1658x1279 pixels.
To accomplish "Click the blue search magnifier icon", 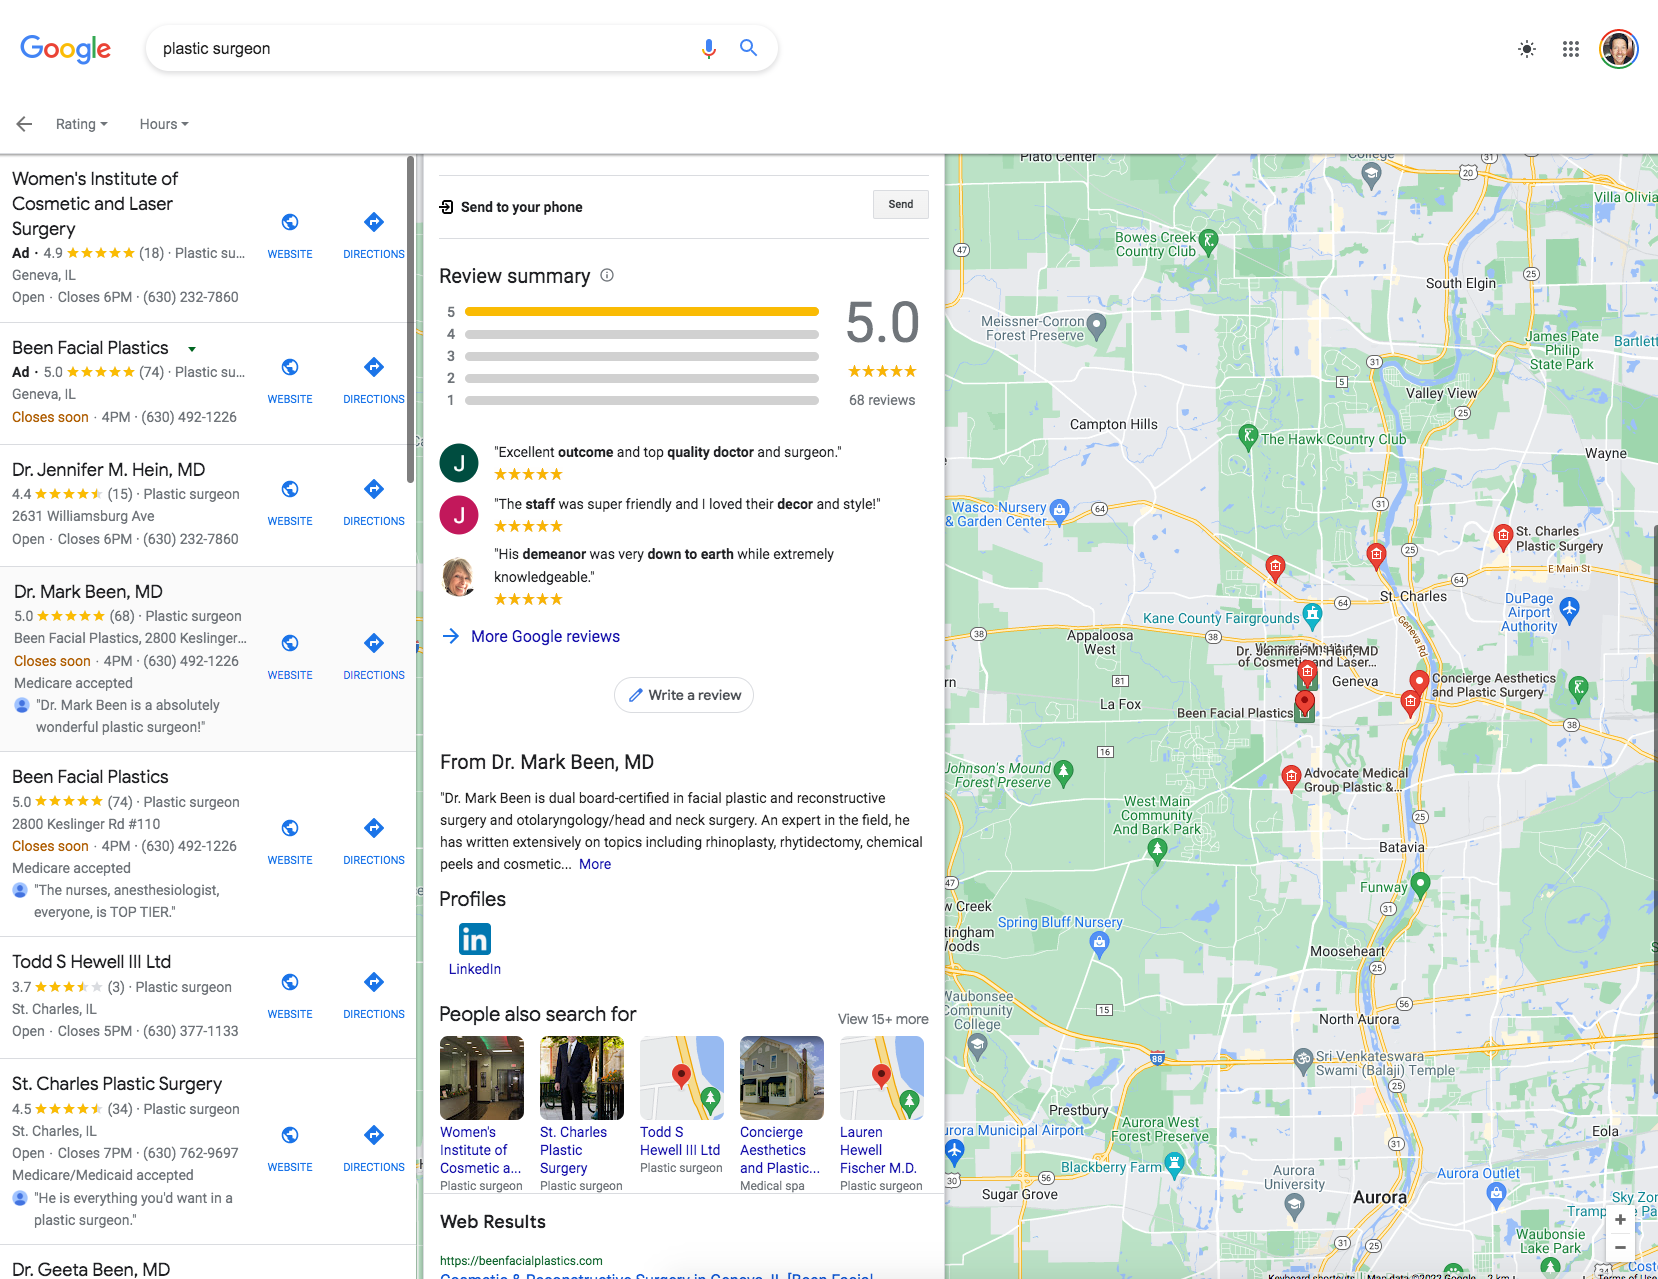I will point(748,47).
